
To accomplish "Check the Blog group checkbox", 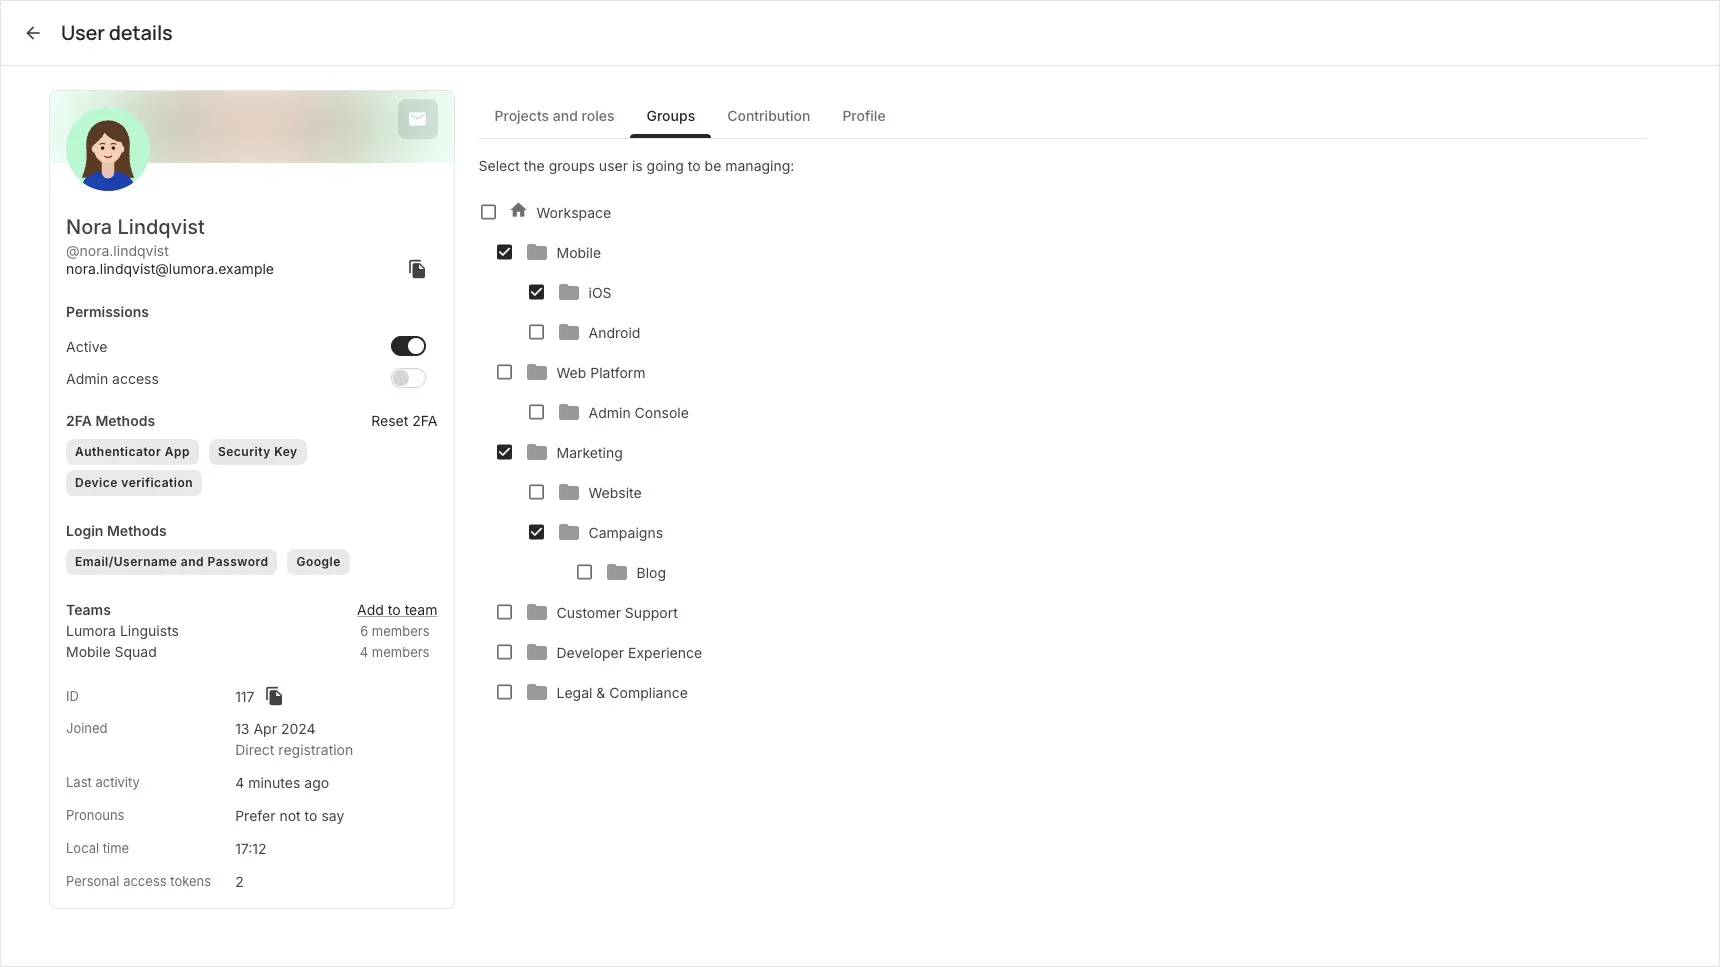I will click(584, 572).
